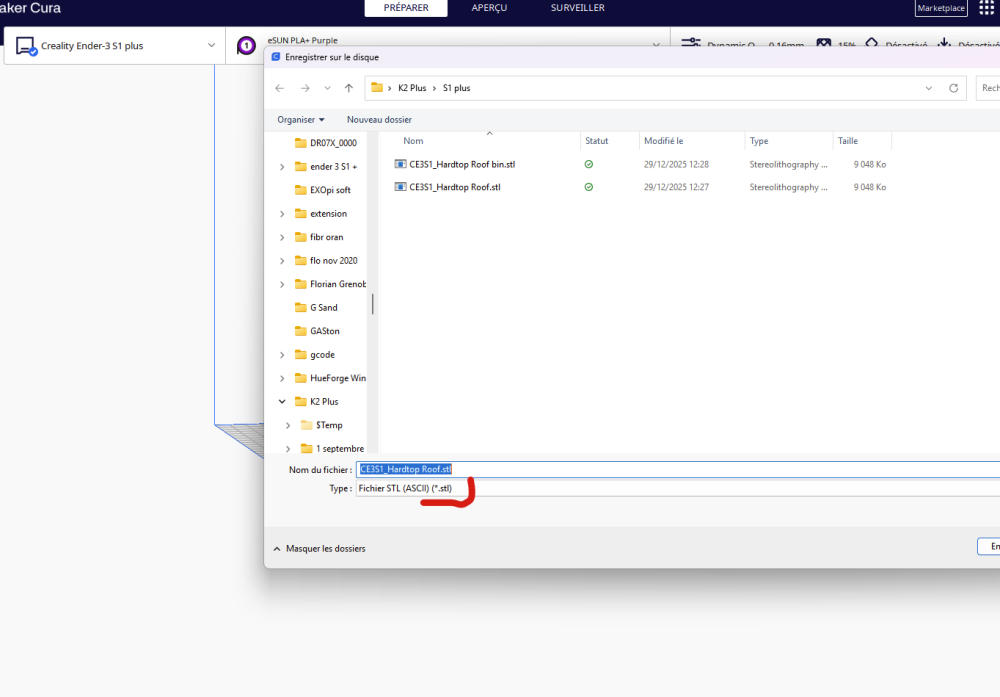This screenshot has height=697, width=1000.
Task: Open Creality Ender-3 S1 plus printer selector
Action: [x=115, y=46]
